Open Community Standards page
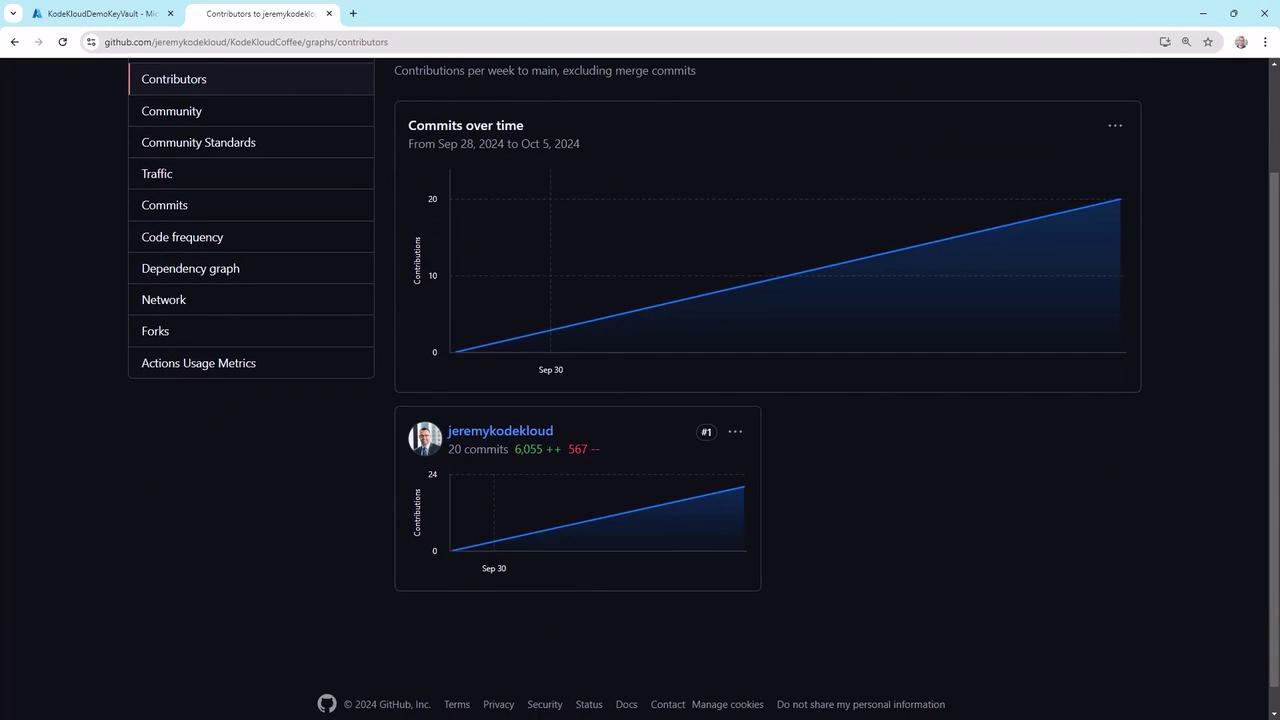The width and height of the screenshot is (1280, 720). coord(251,142)
